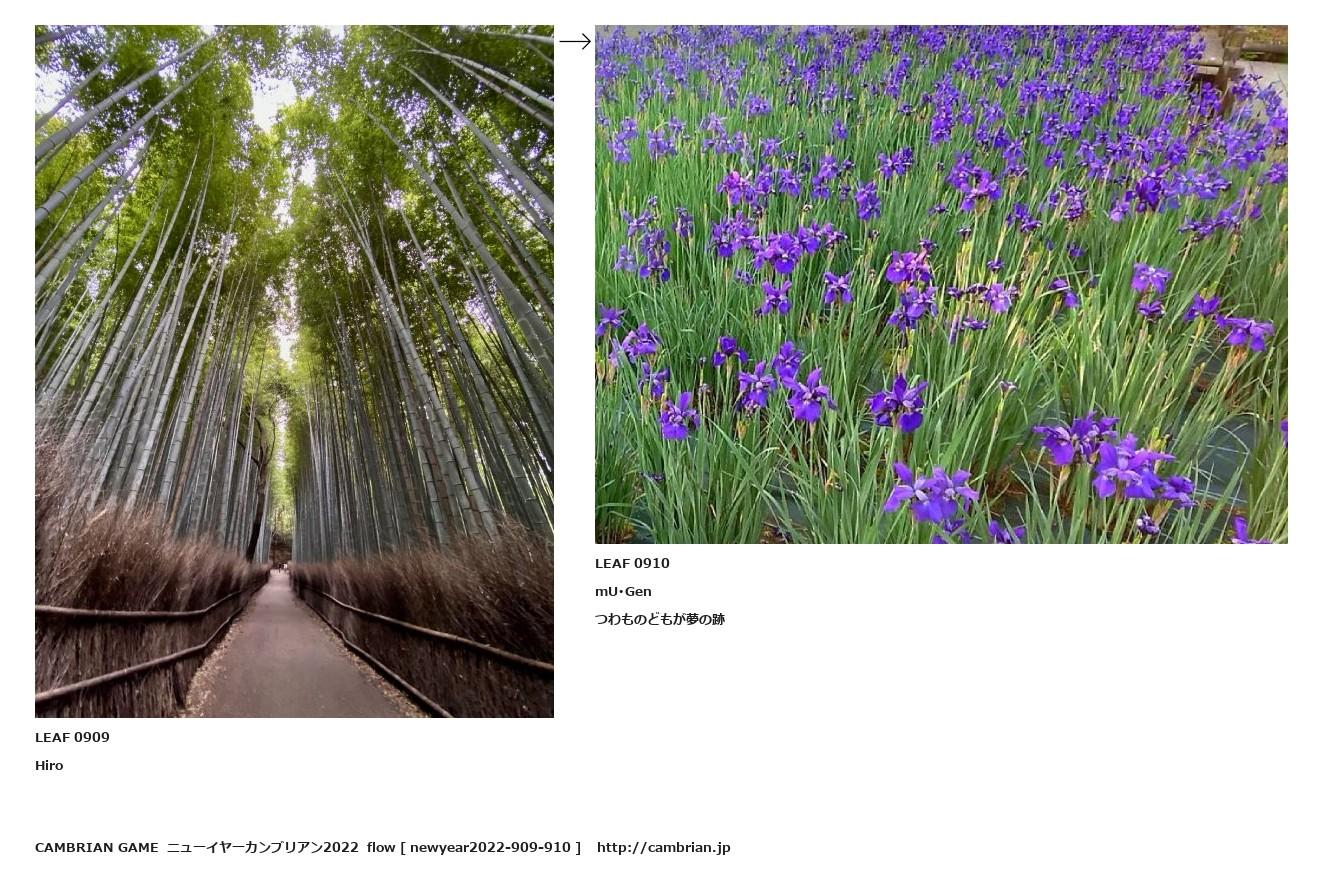Click the LEAF 0909 label

click(72, 737)
